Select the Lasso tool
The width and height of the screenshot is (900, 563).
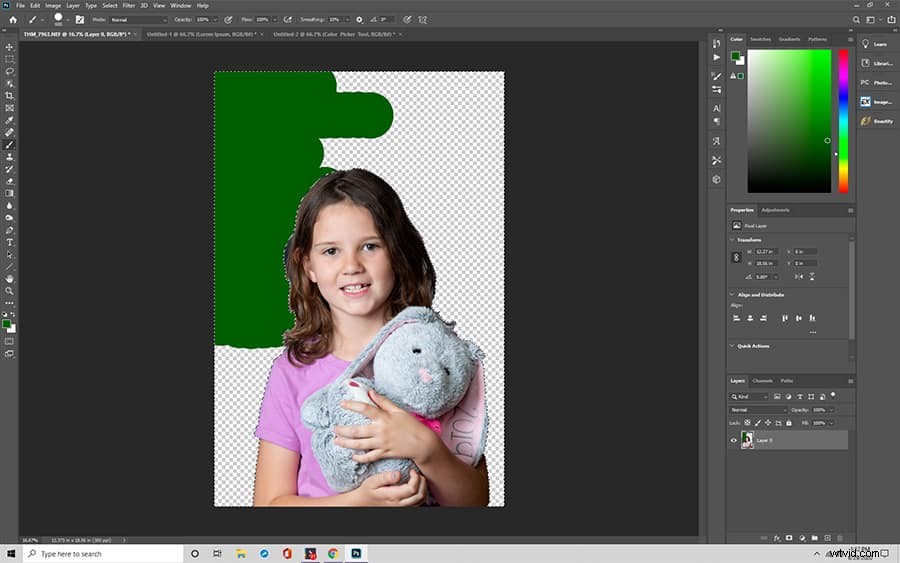click(9, 72)
